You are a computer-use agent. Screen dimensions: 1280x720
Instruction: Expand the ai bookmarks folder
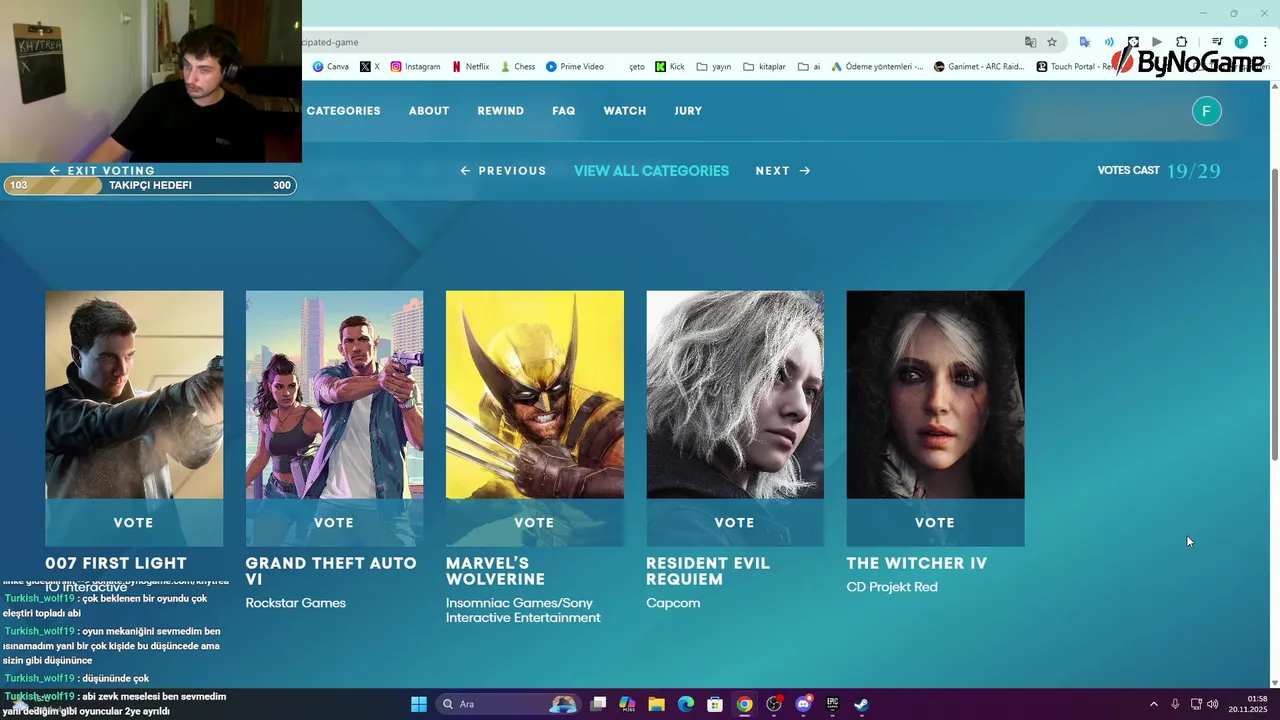(809, 67)
